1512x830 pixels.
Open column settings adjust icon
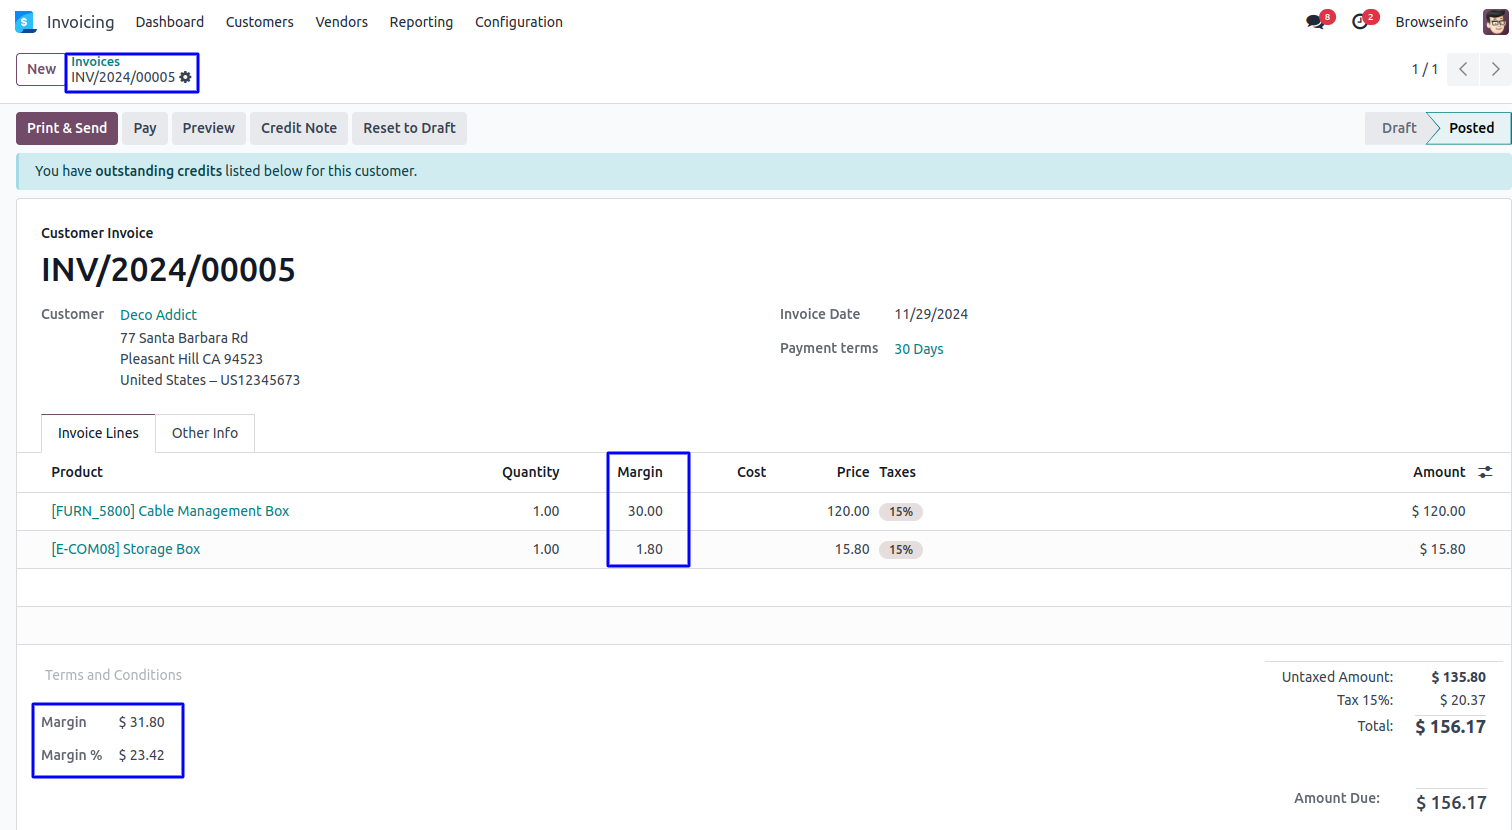[x=1485, y=472]
